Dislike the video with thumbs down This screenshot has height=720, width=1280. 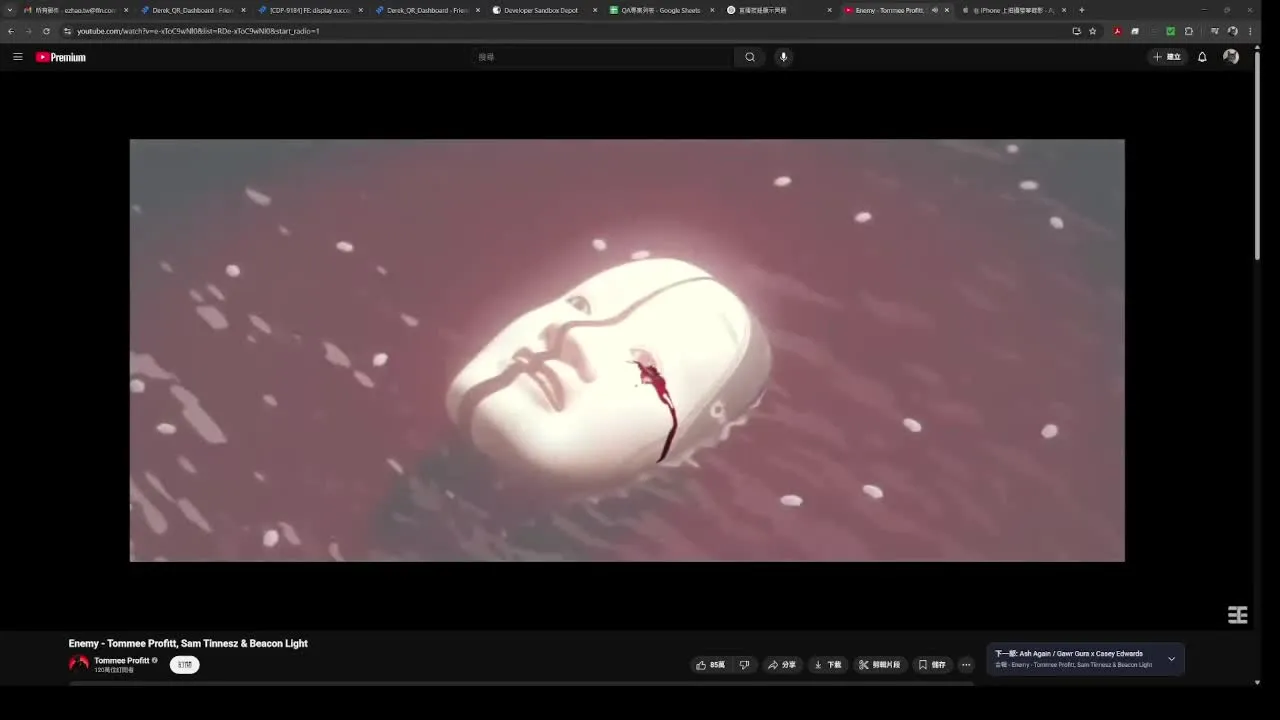coord(744,665)
